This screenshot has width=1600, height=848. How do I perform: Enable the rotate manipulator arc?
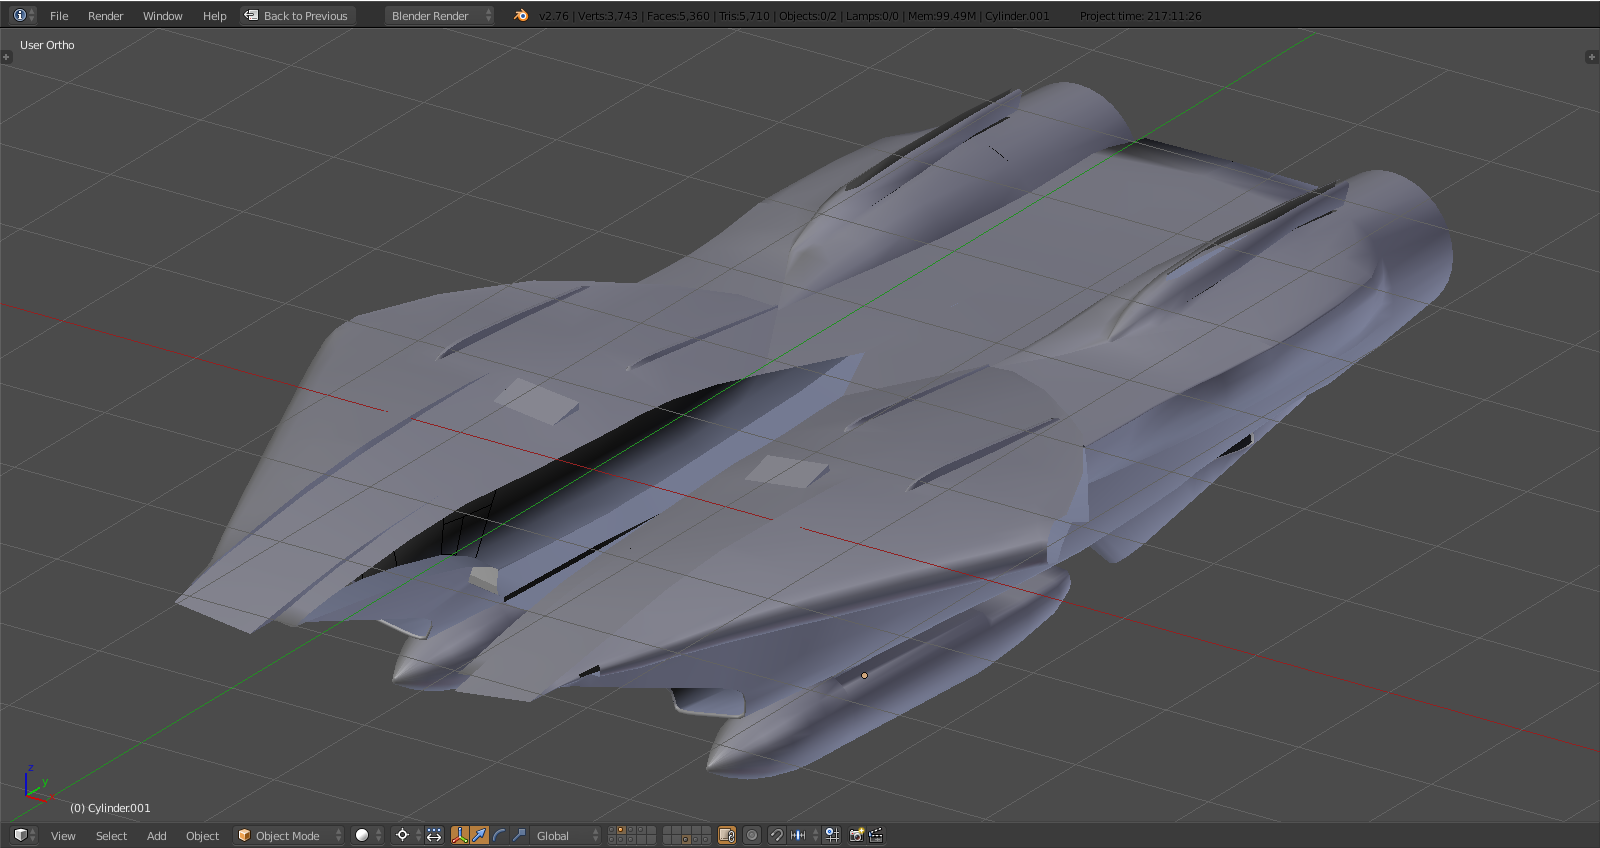tap(499, 835)
